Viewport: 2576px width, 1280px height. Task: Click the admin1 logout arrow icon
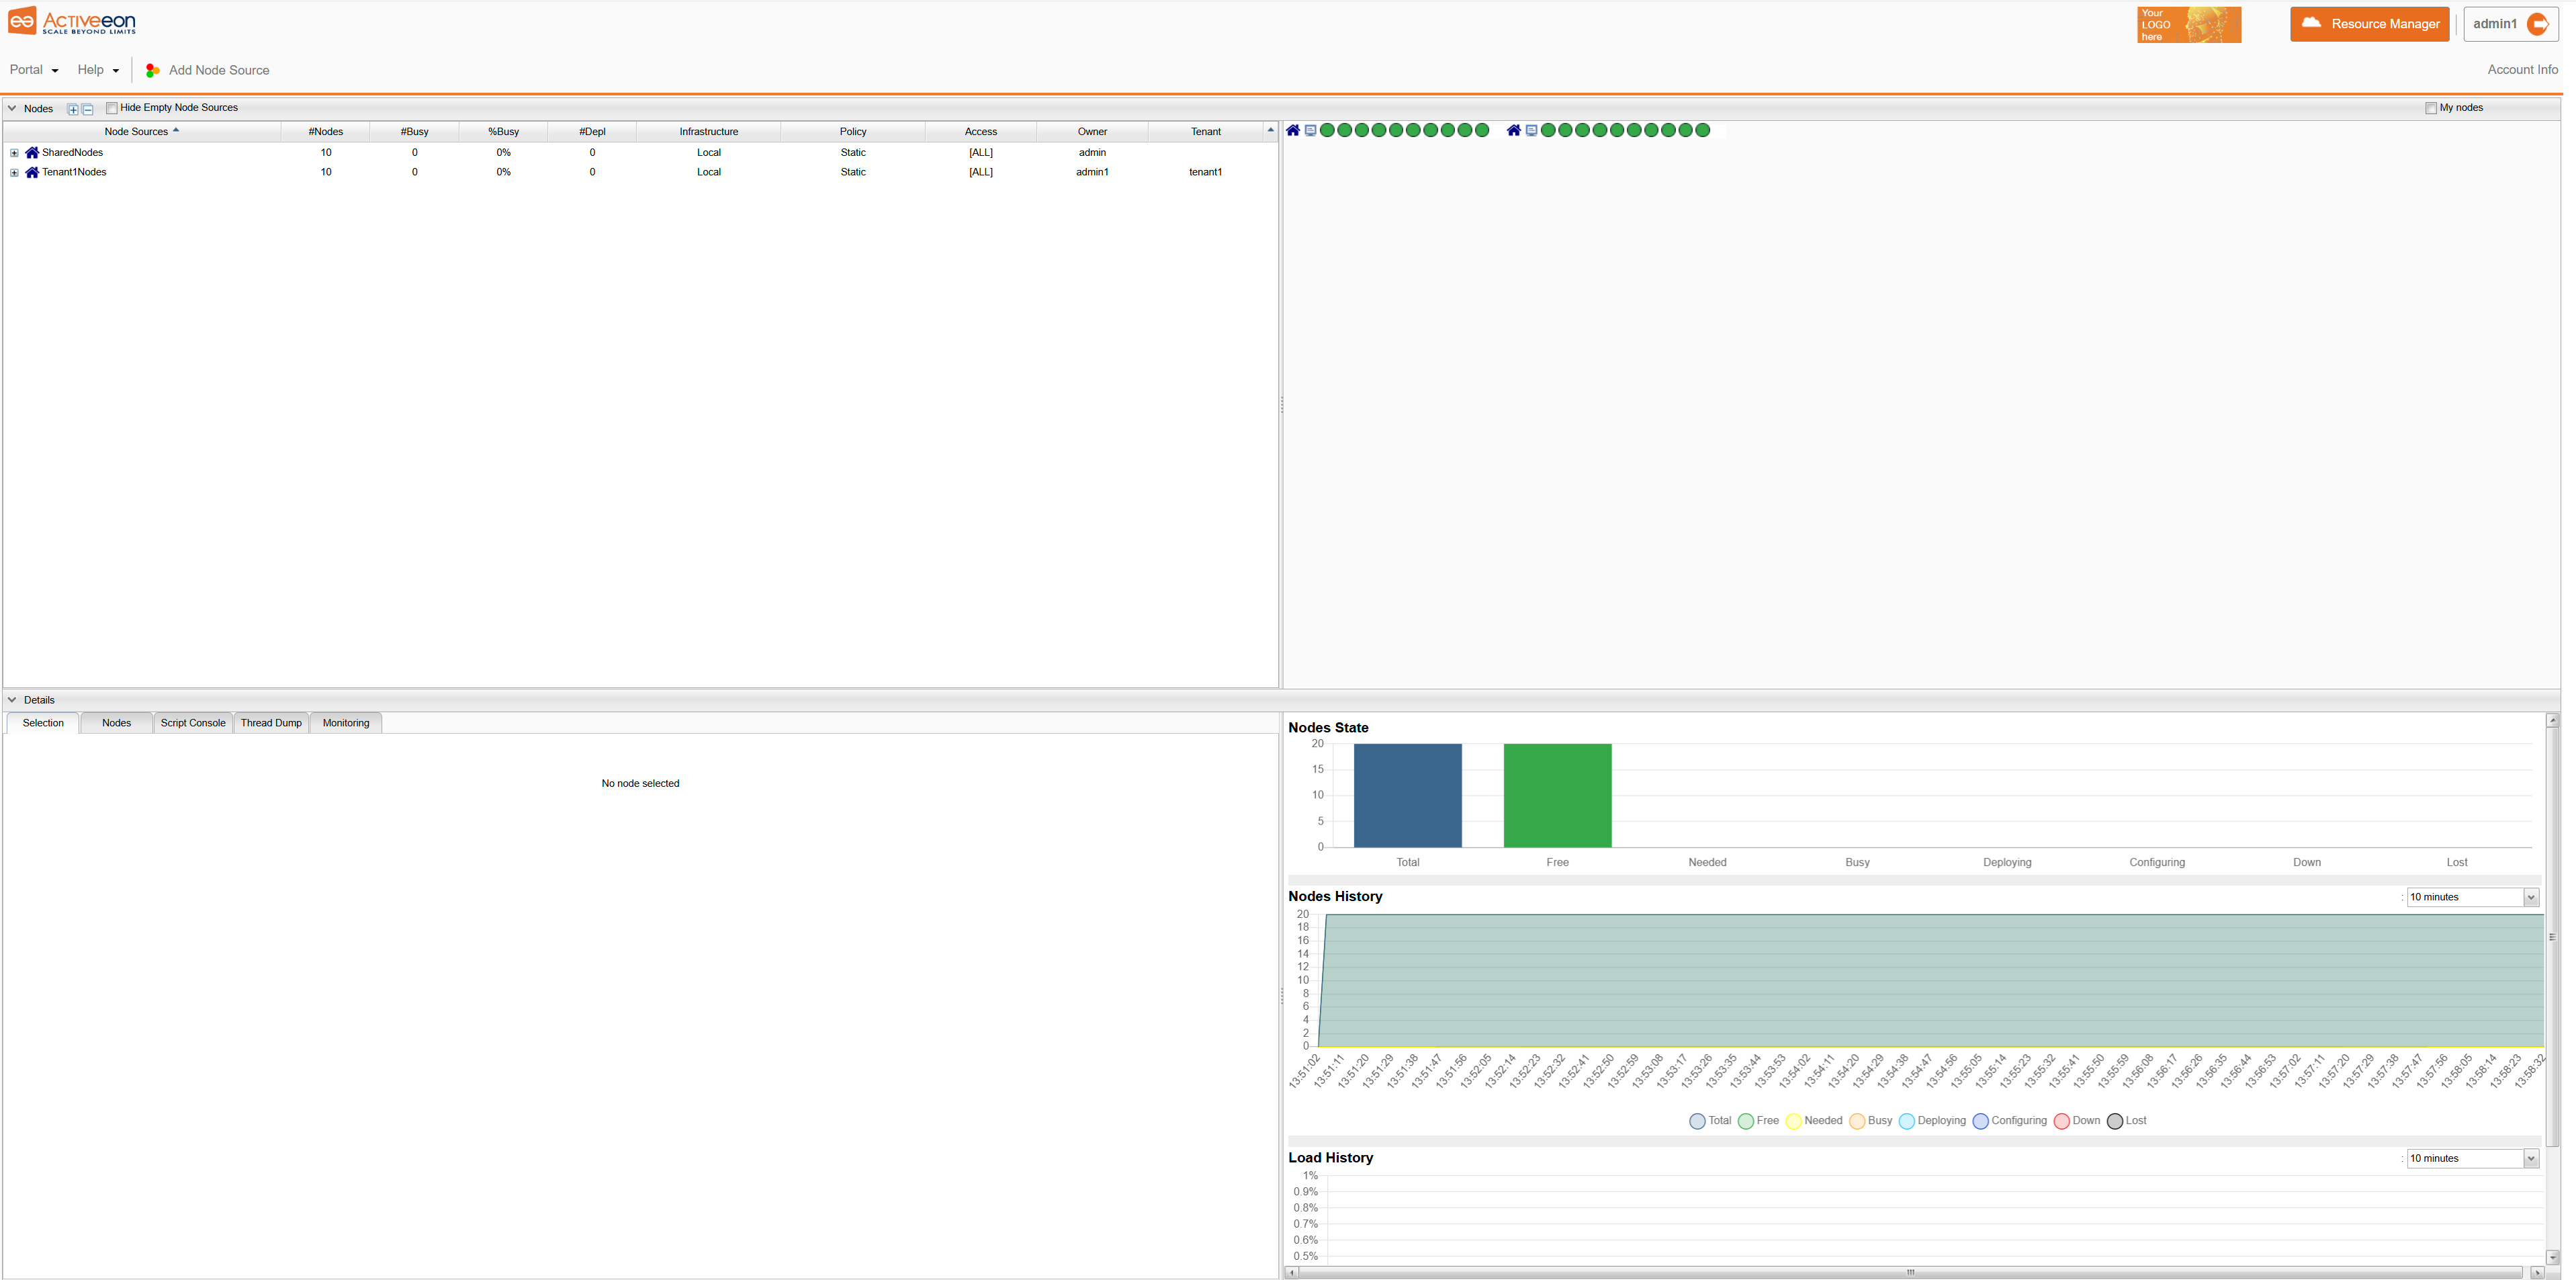pos(2537,24)
